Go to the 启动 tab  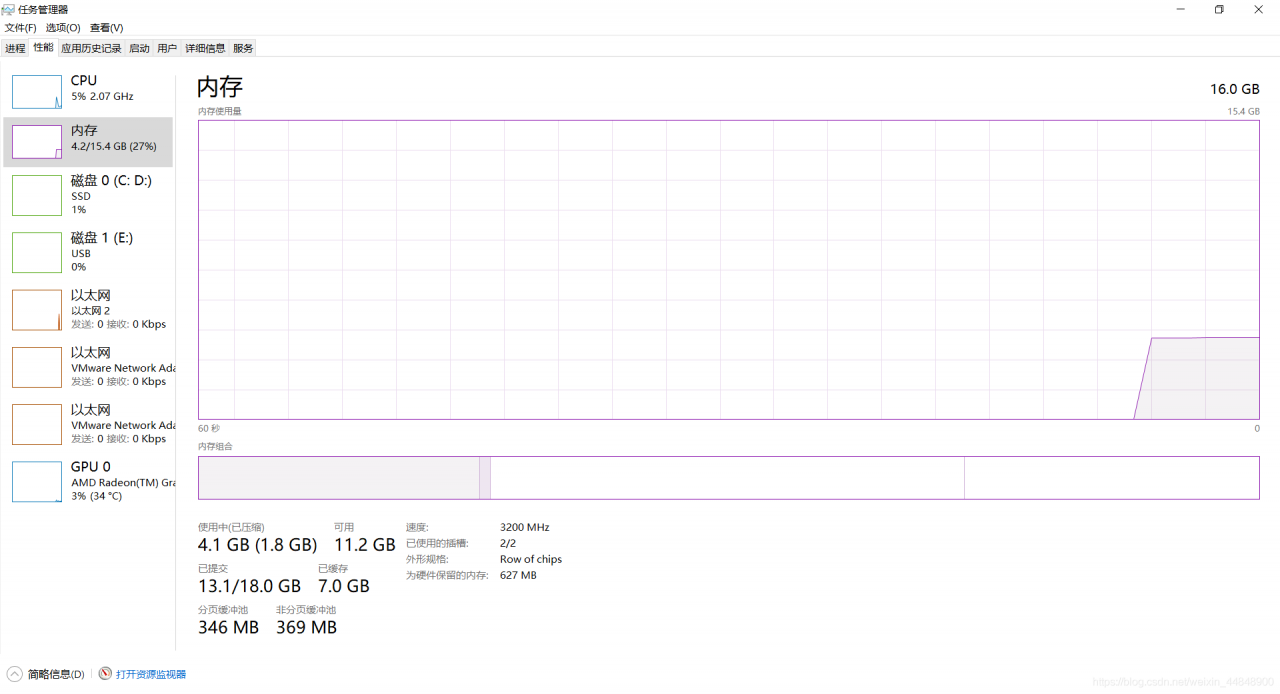pos(139,48)
